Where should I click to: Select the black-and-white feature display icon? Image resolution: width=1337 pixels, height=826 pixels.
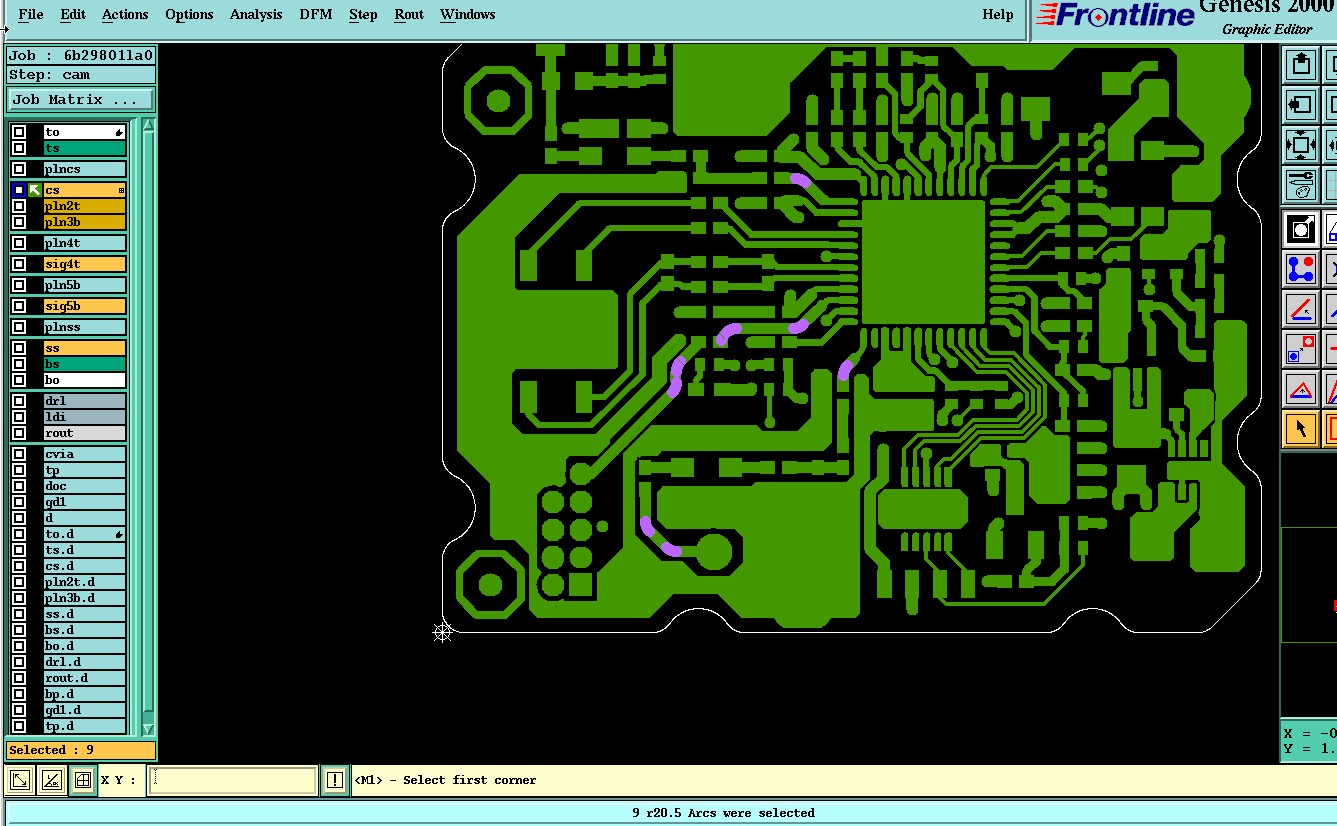tap(1300, 229)
